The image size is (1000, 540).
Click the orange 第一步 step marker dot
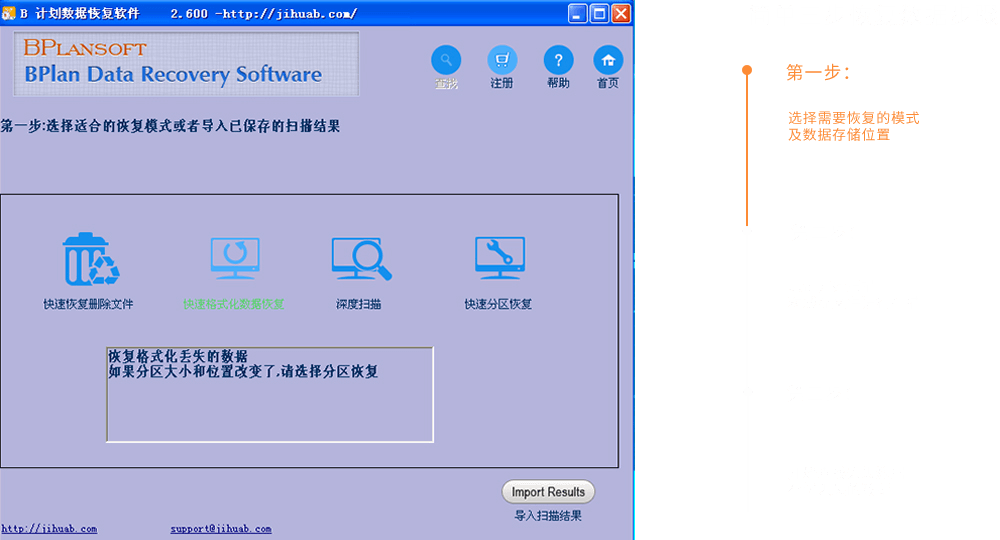click(747, 70)
